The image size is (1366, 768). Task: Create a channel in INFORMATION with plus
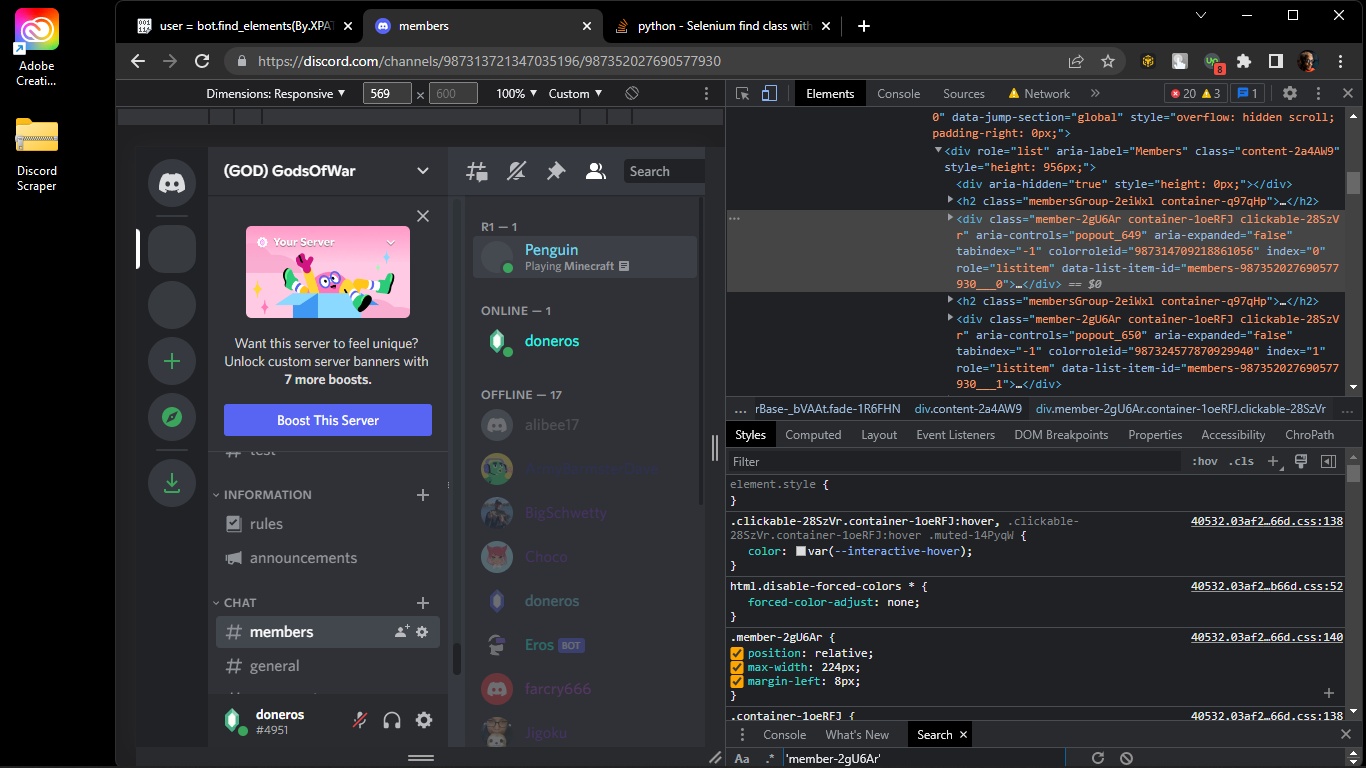tap(423, 495)
